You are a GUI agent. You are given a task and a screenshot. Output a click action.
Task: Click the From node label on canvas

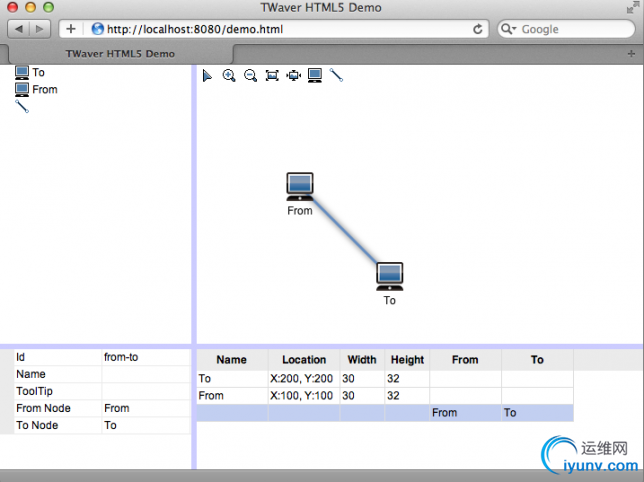tap(300, 211)
